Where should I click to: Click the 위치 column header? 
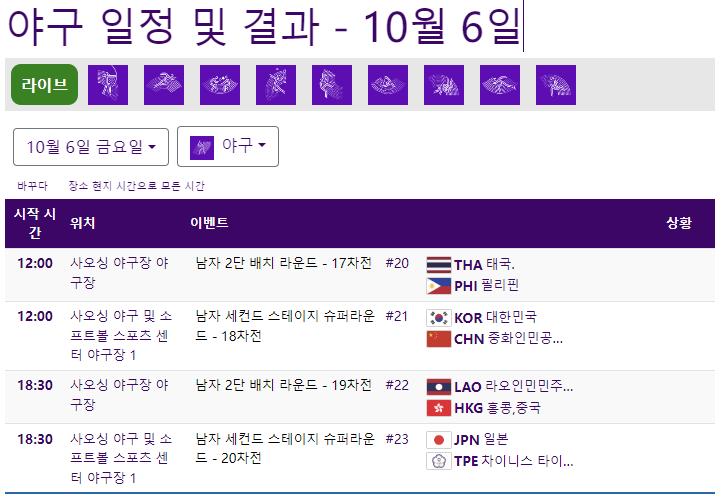click(x=83, y=223)
